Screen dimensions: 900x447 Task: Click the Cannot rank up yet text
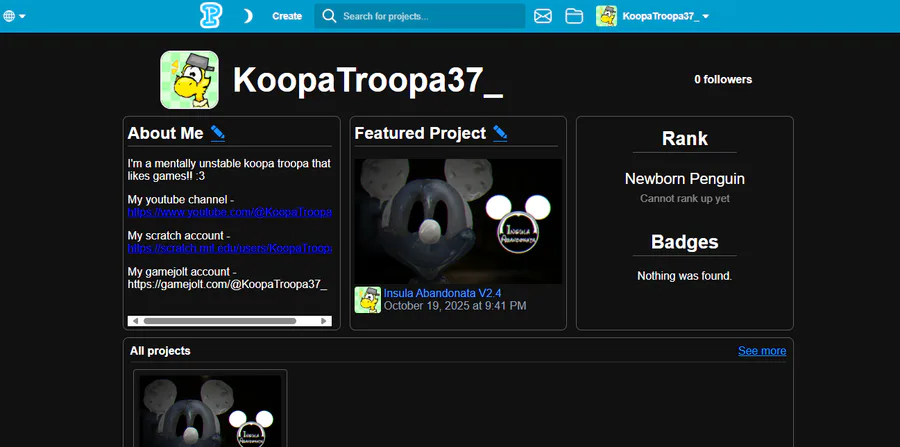(x=685, y=199)
